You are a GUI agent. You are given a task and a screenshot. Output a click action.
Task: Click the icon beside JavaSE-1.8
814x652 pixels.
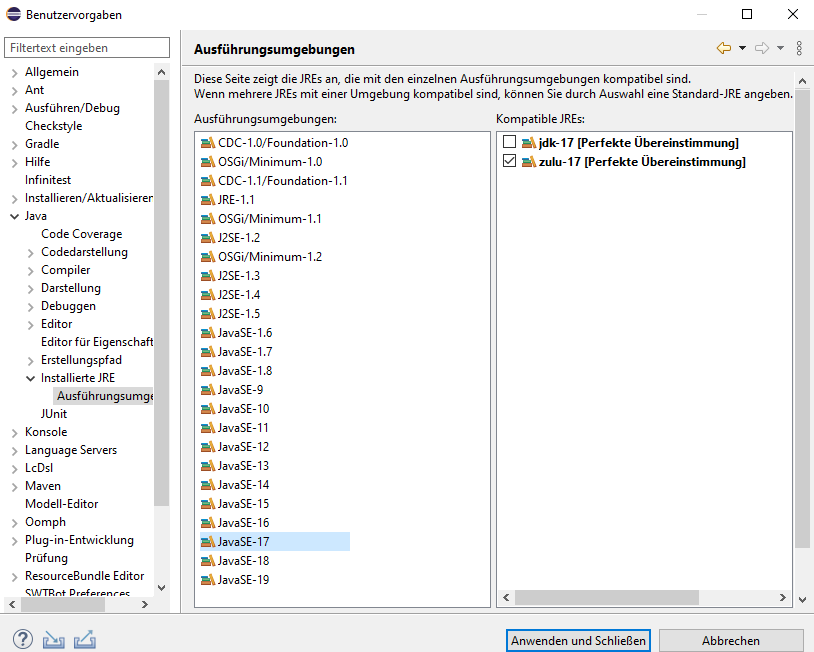point(208,371)
